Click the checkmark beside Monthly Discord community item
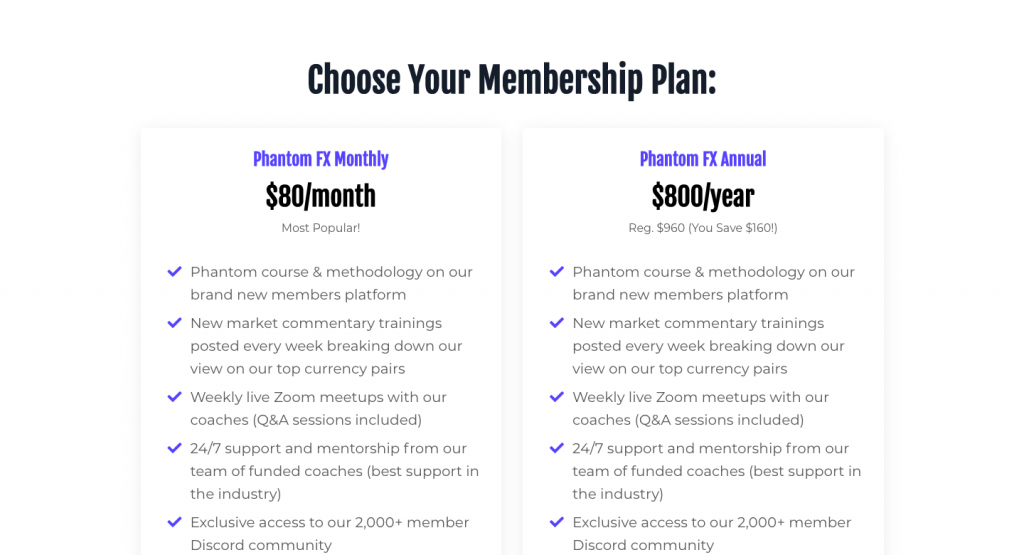The width and height of the screenshot is (1024, 555). click(174, 522)
